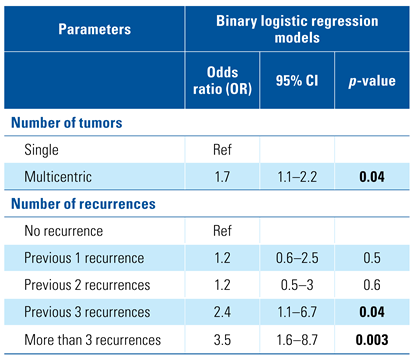Select the 2.4 odds ratio cell

point(222,312)
